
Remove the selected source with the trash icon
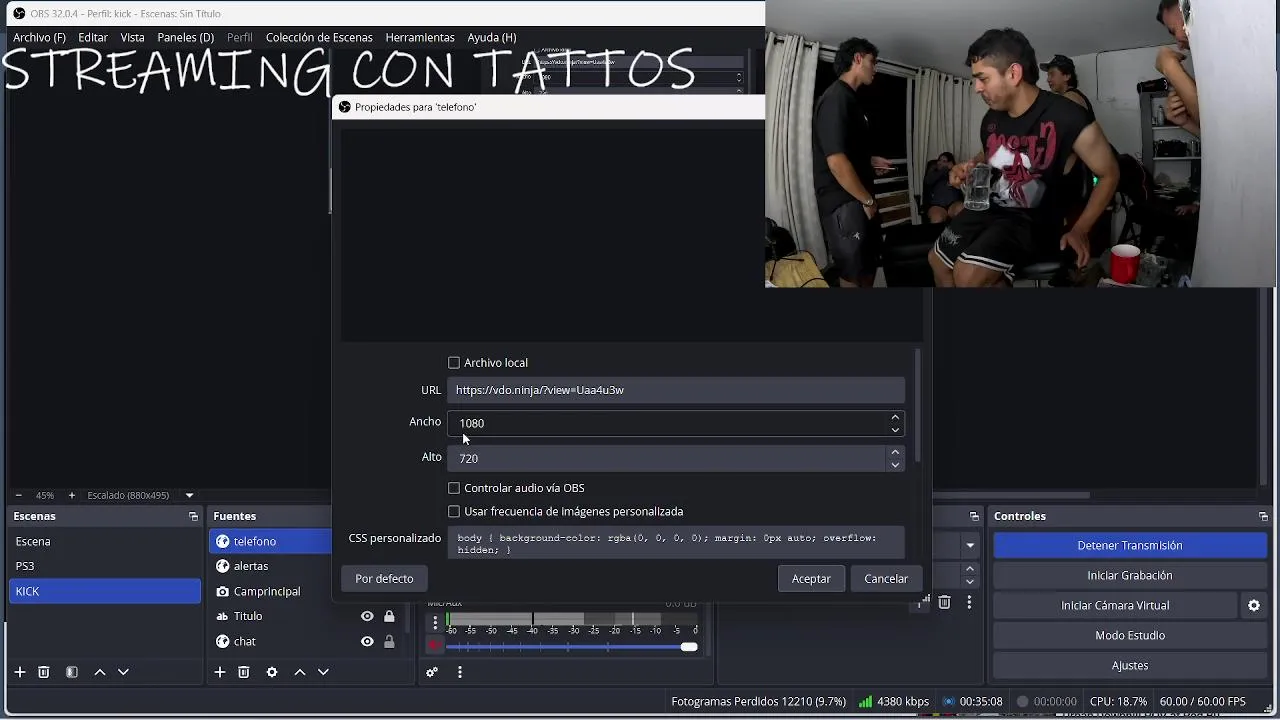point(244,672)
